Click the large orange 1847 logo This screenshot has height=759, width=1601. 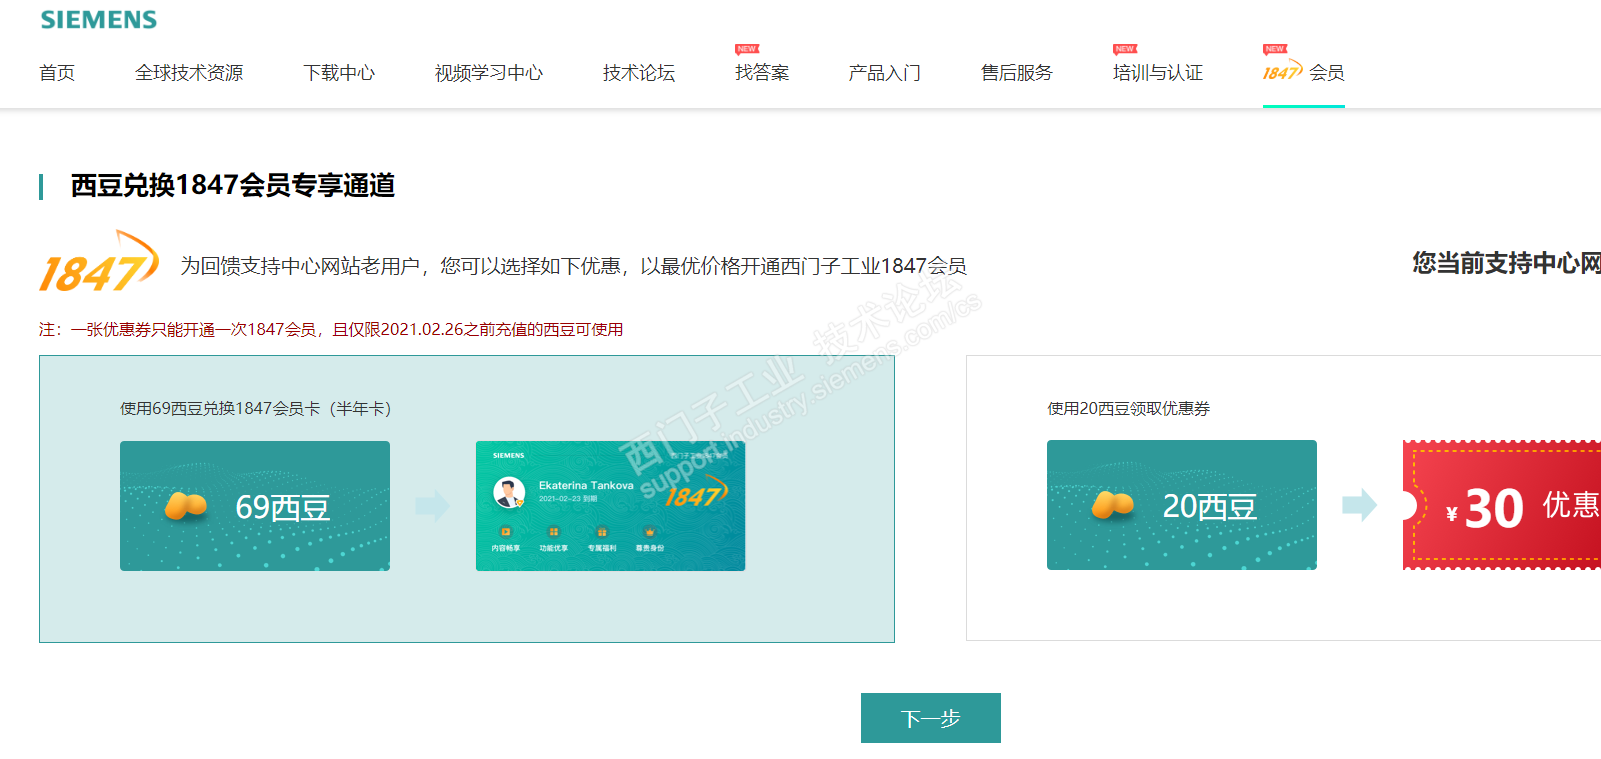pos(98,262)
